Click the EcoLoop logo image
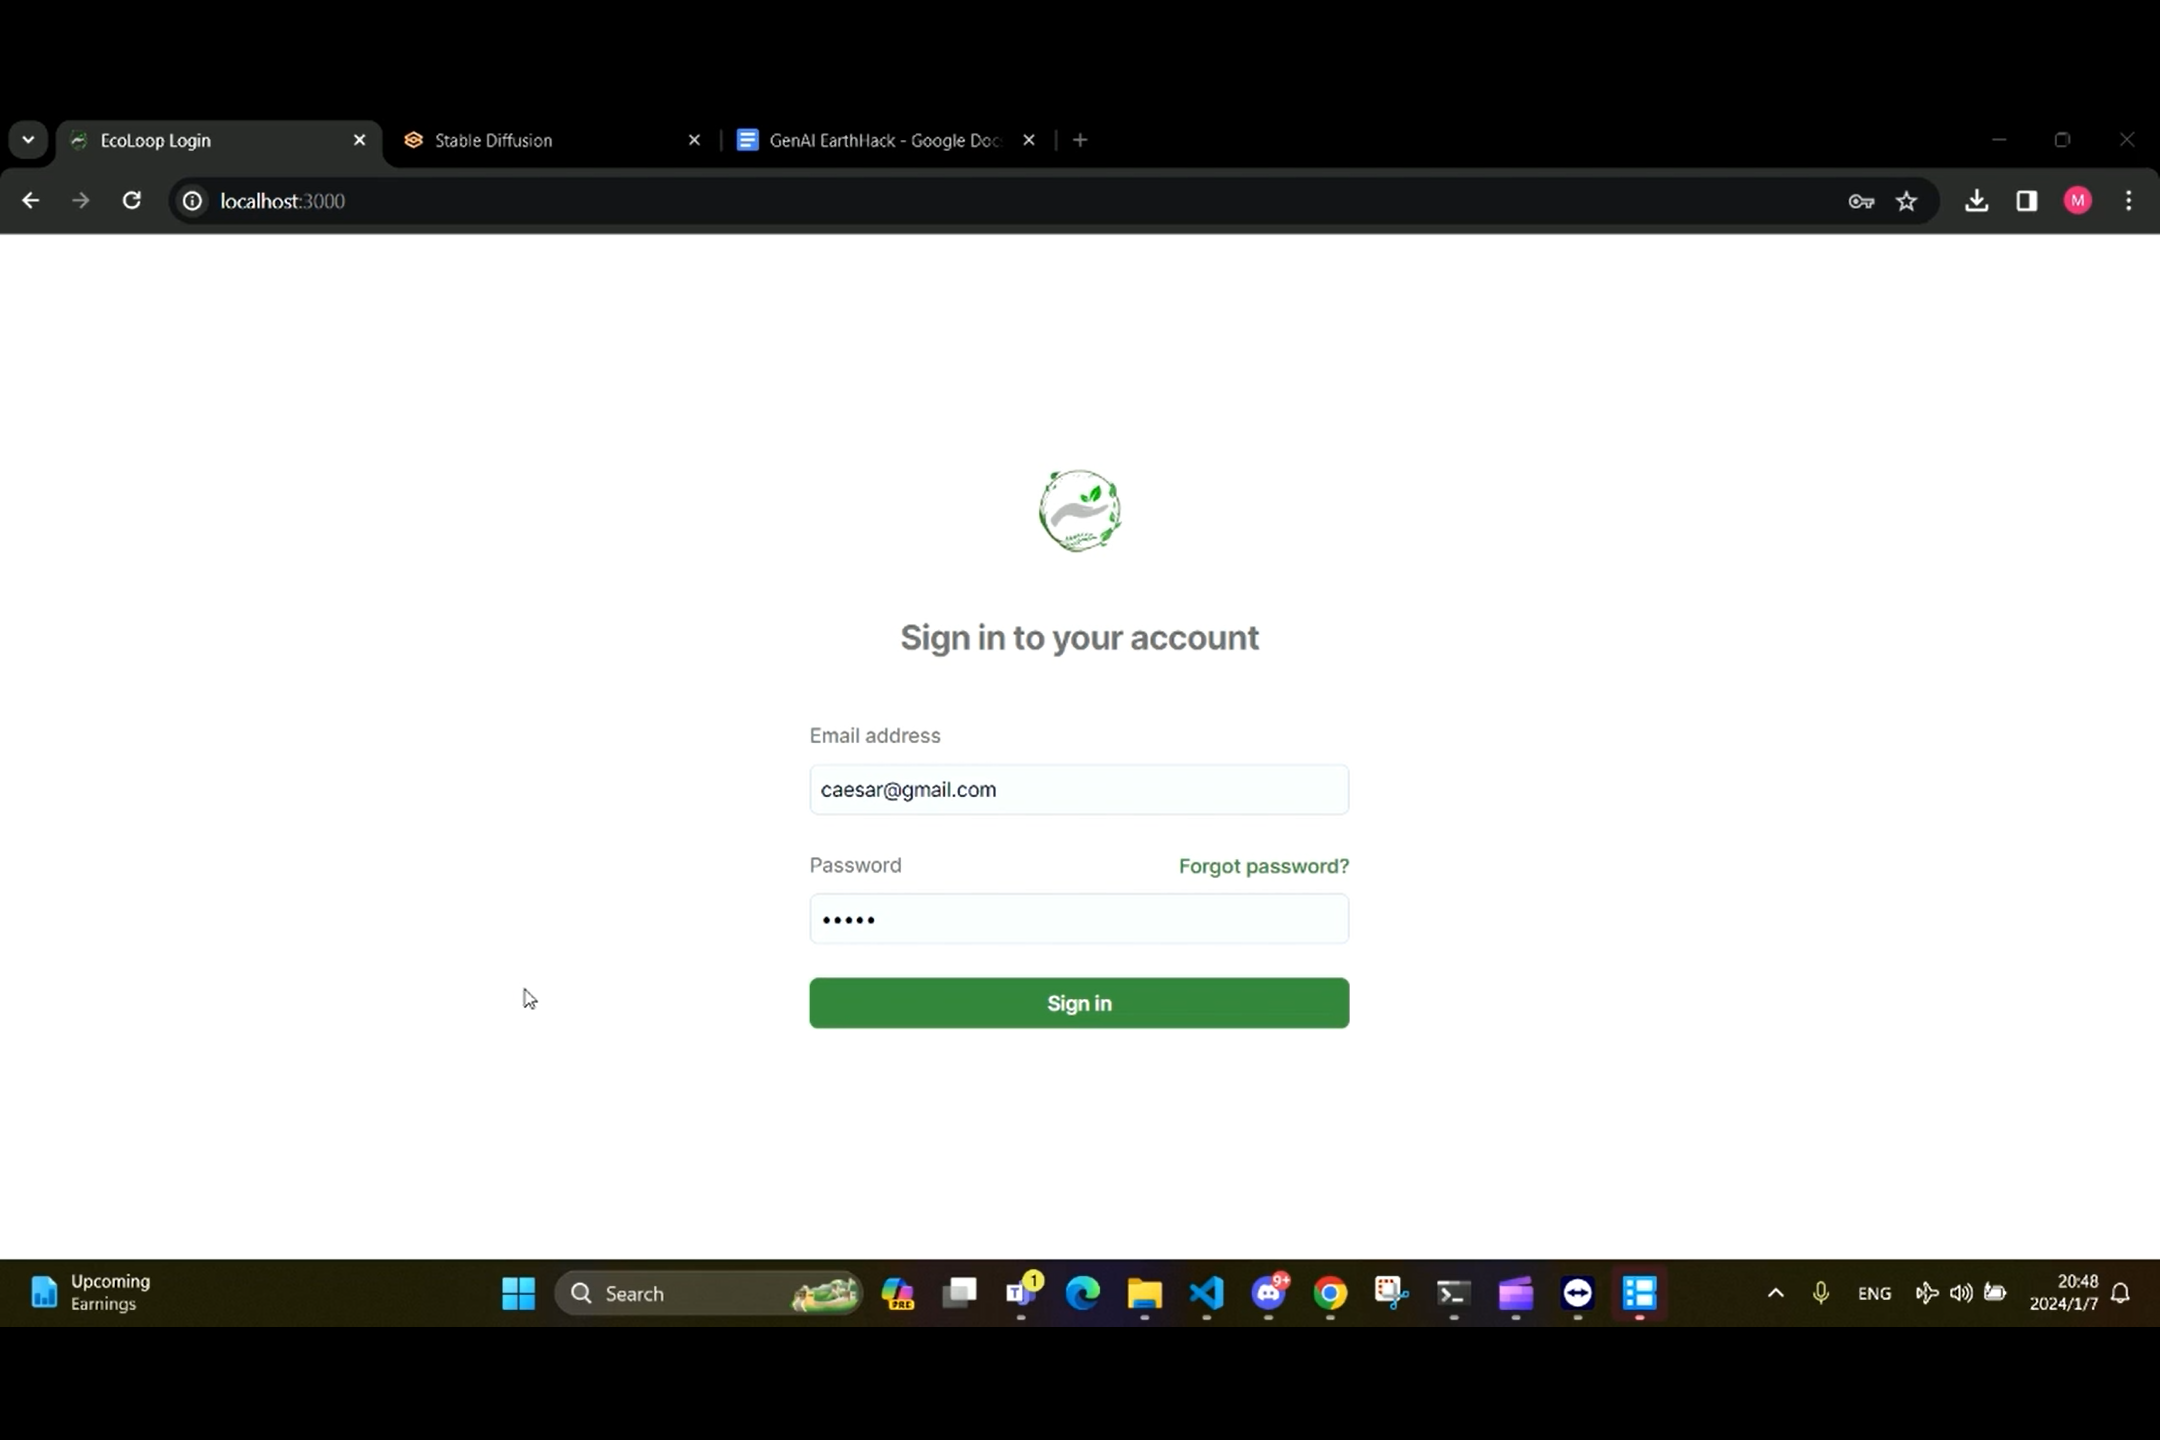The width and height of the screenshot is (2160, 1440). coord(1079,511)
